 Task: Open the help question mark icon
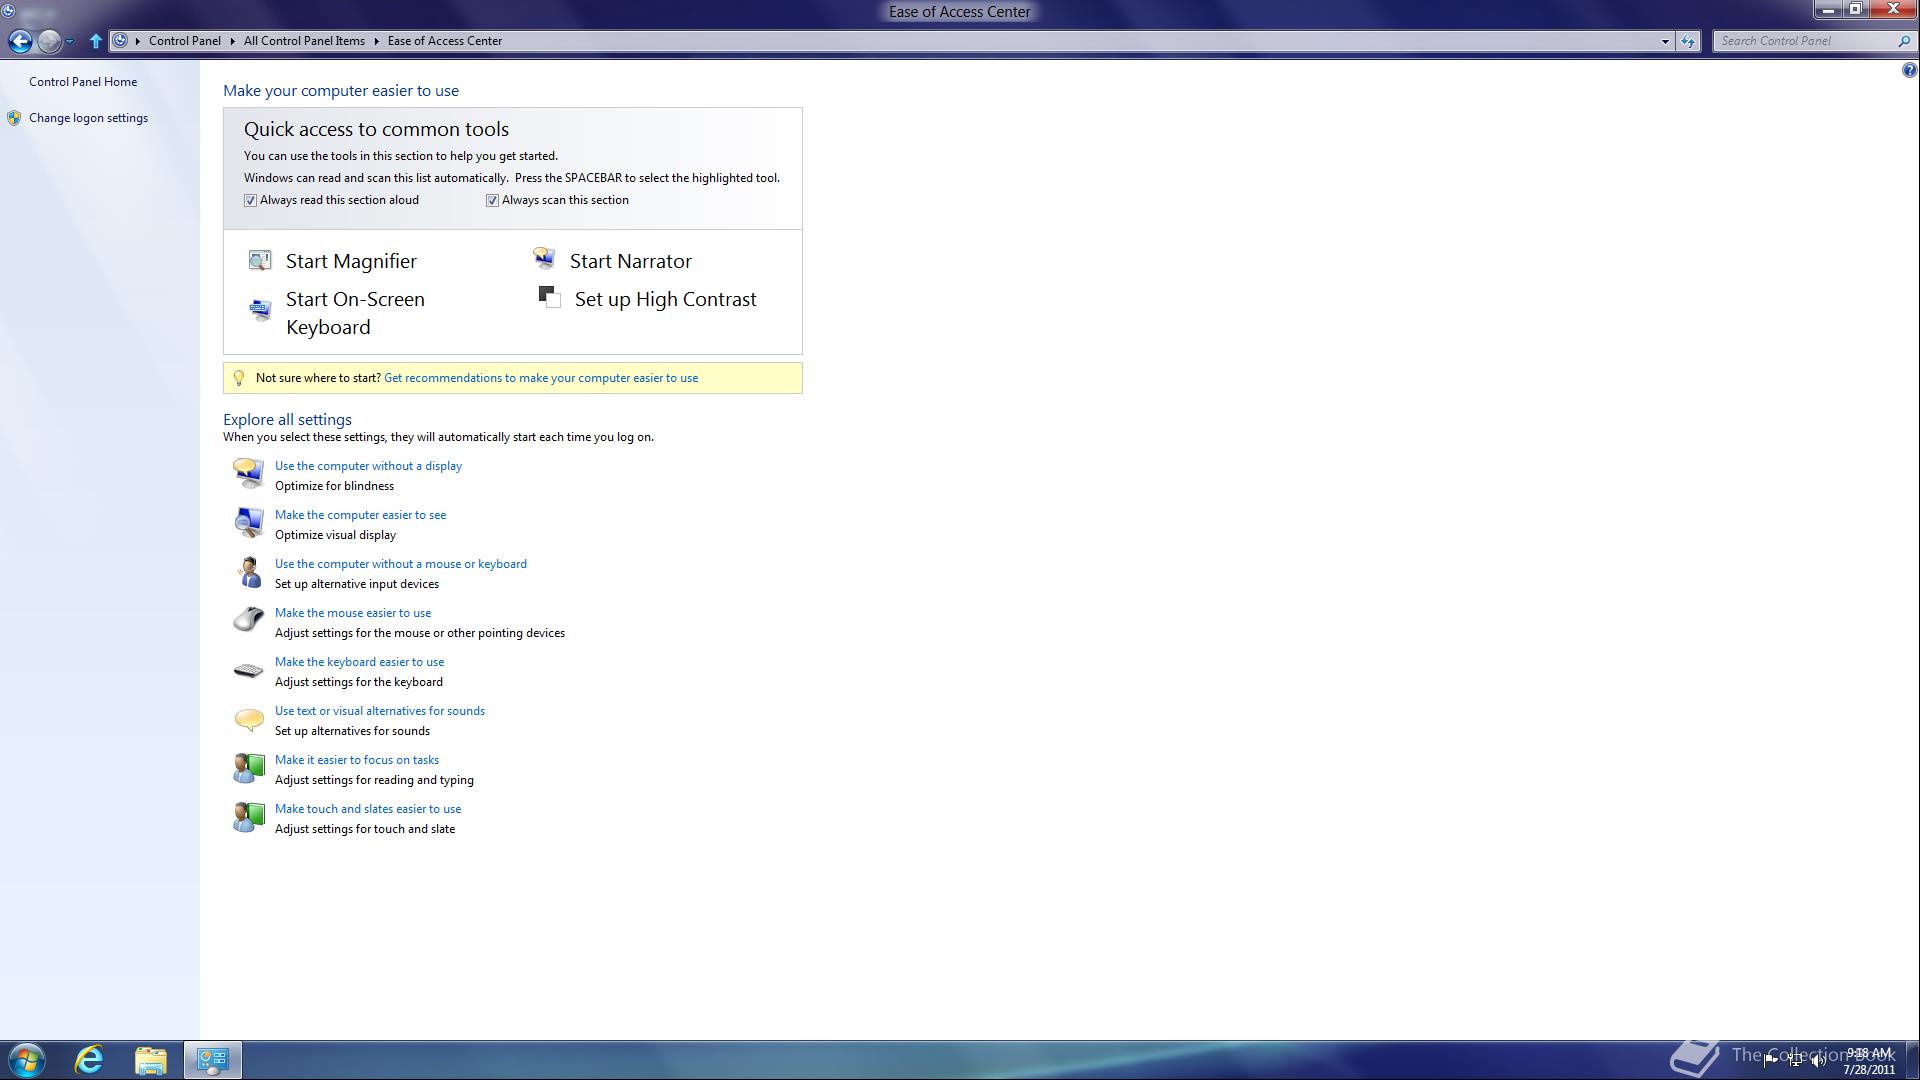[1908, 70]
